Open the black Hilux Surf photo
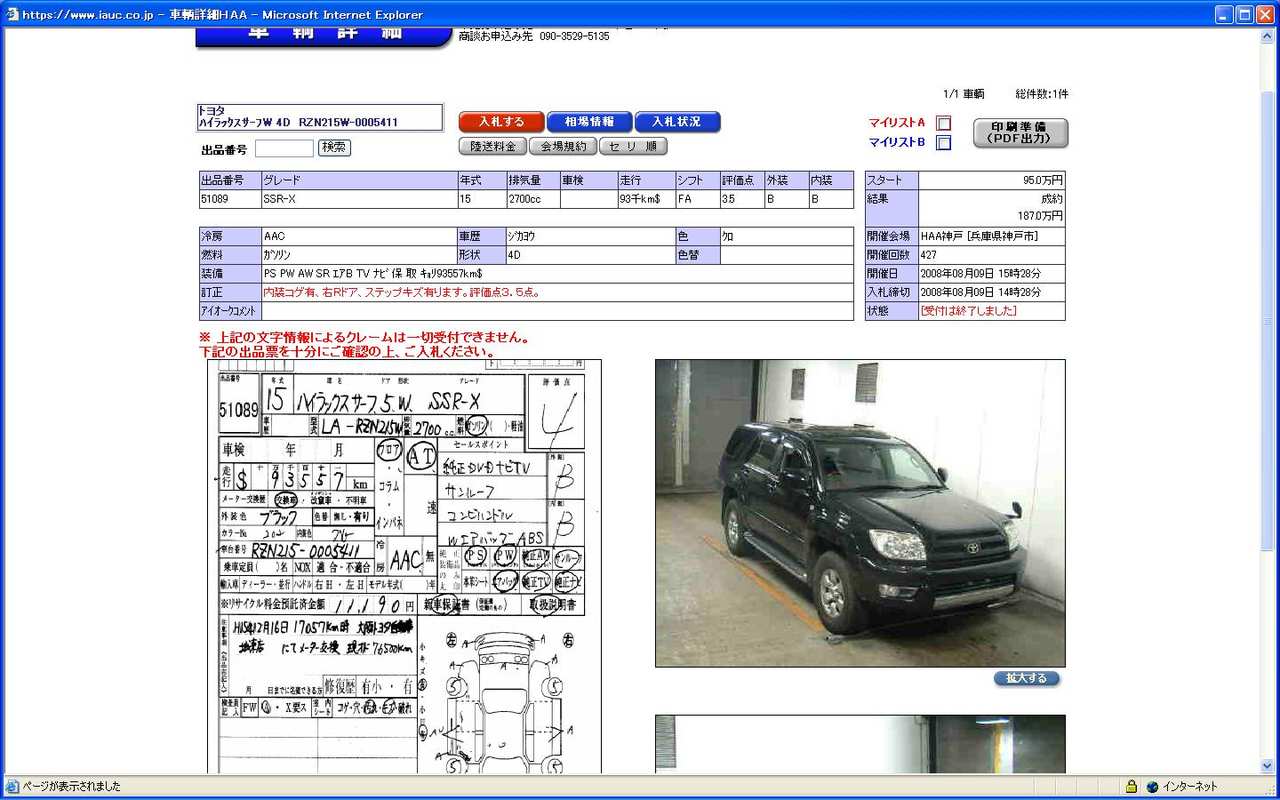The height and width of the screenshot is (800, 1280). [860, 513]
